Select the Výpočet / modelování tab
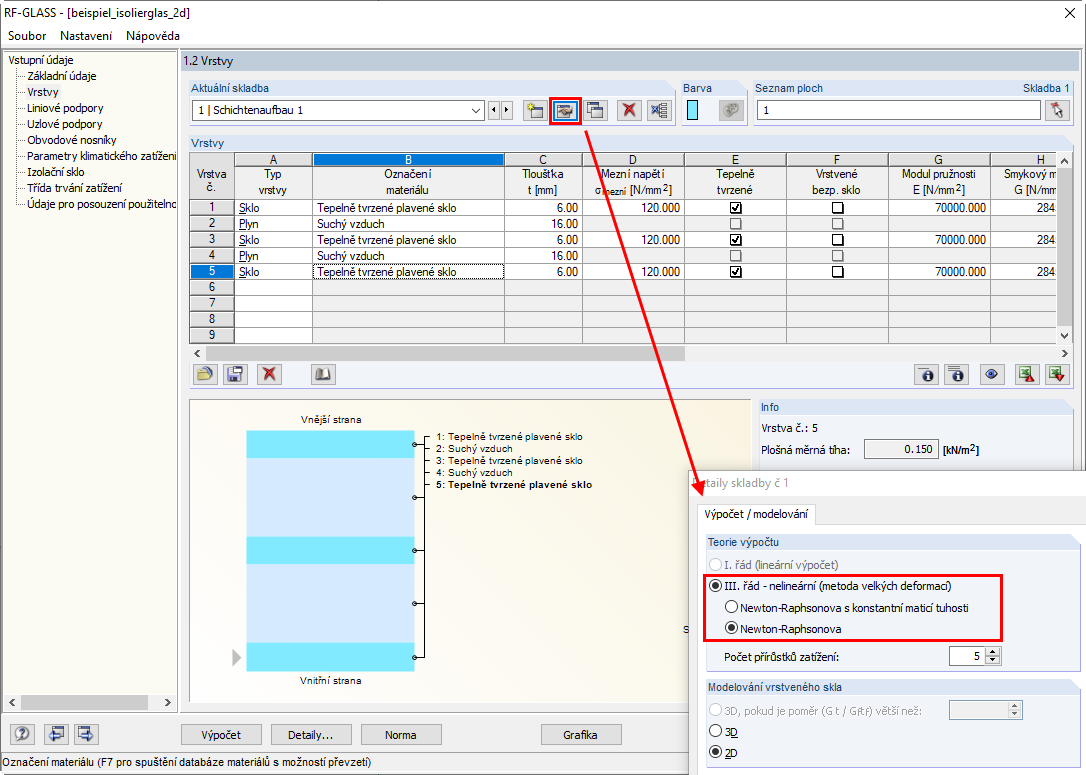This screenshot has height=775, width=1086. [x=756, y=514]
